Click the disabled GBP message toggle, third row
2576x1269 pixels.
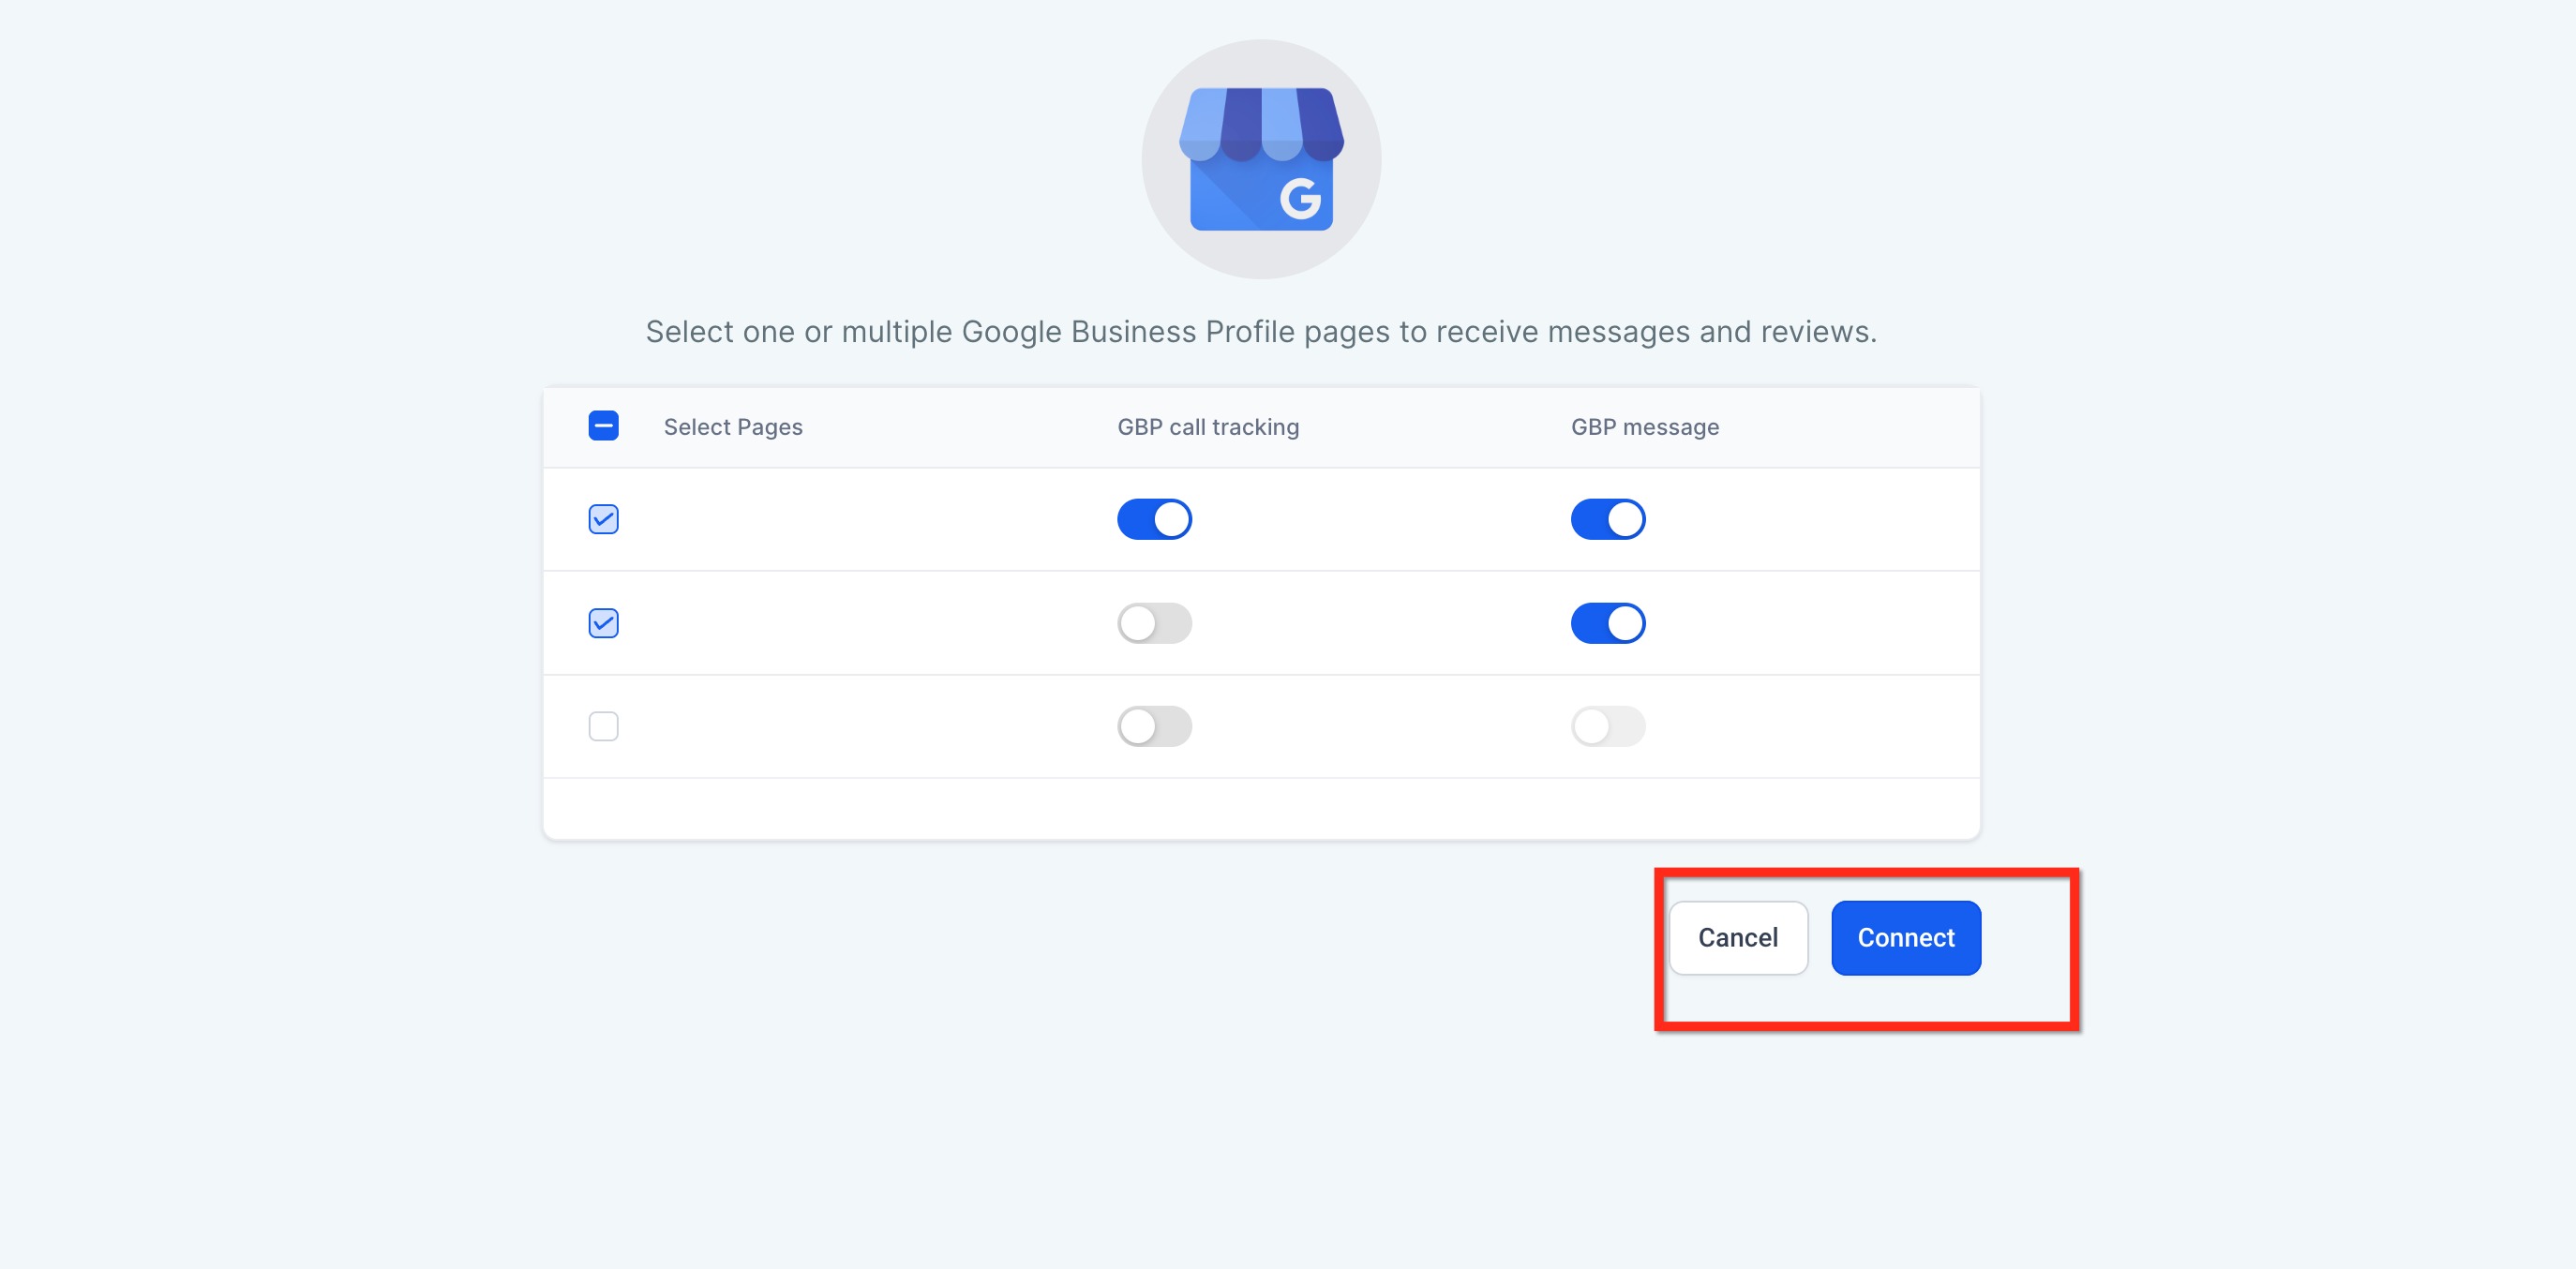pos(1607,726)
